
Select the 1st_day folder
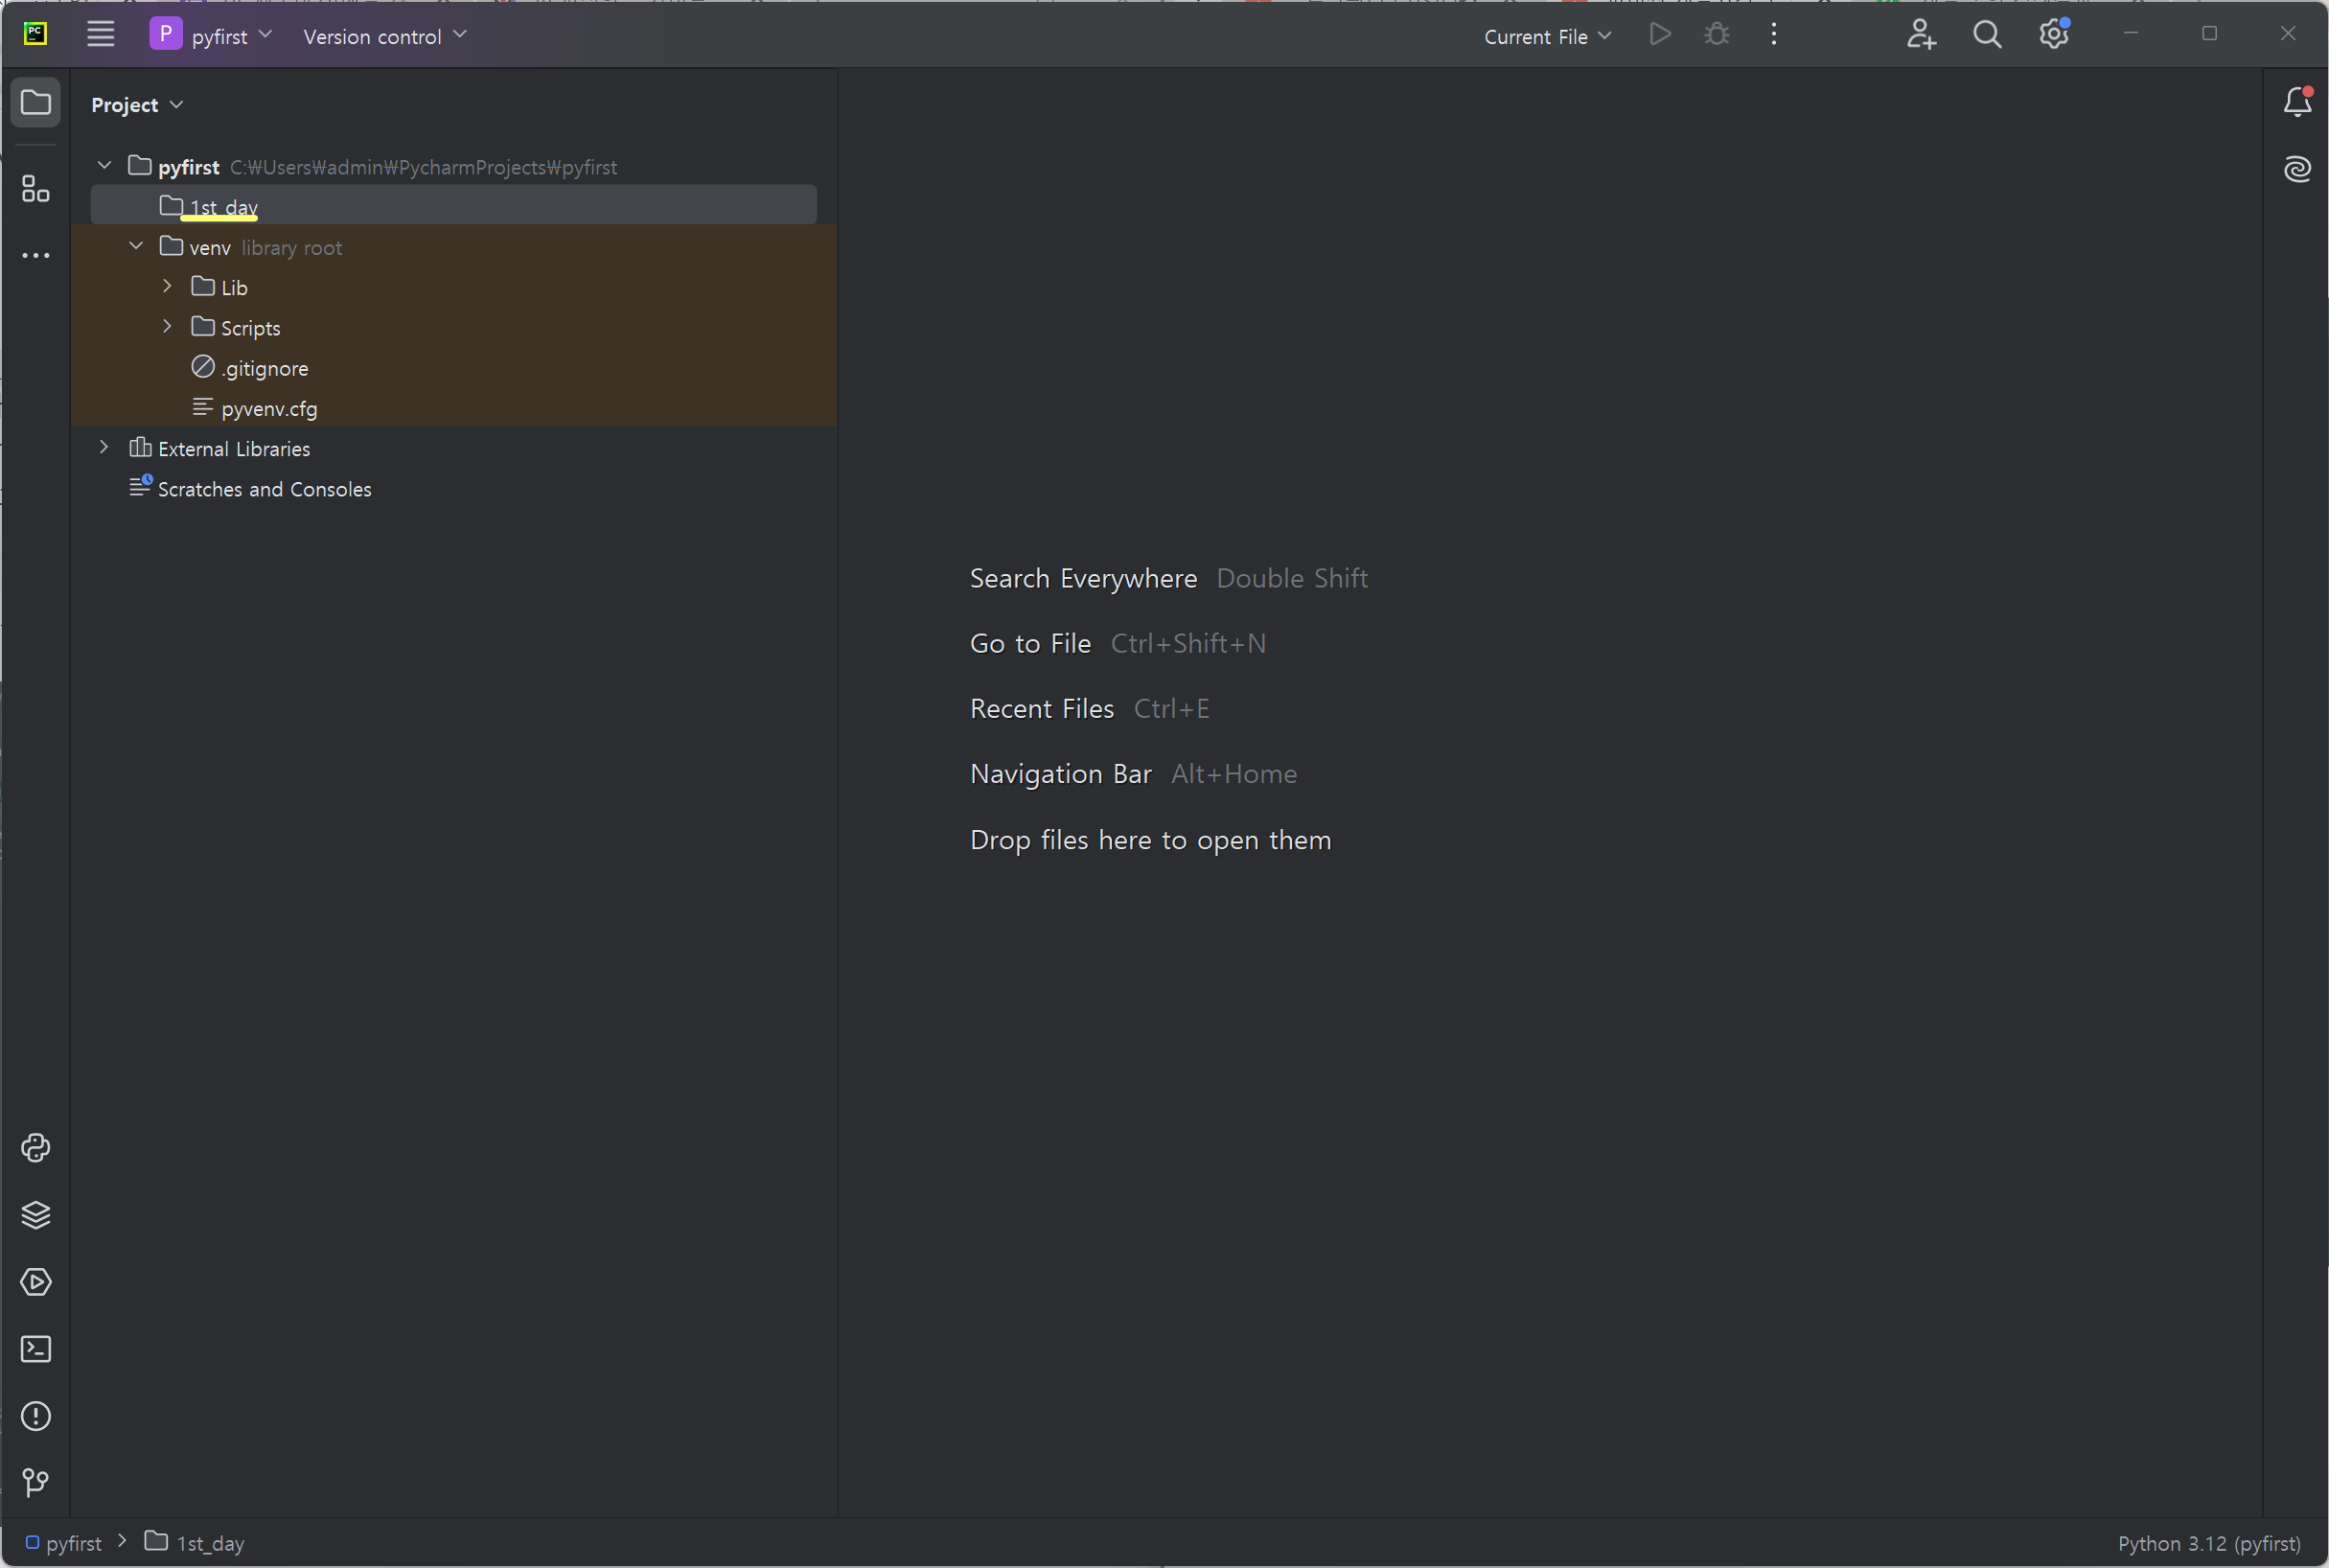tap(454, 206)
